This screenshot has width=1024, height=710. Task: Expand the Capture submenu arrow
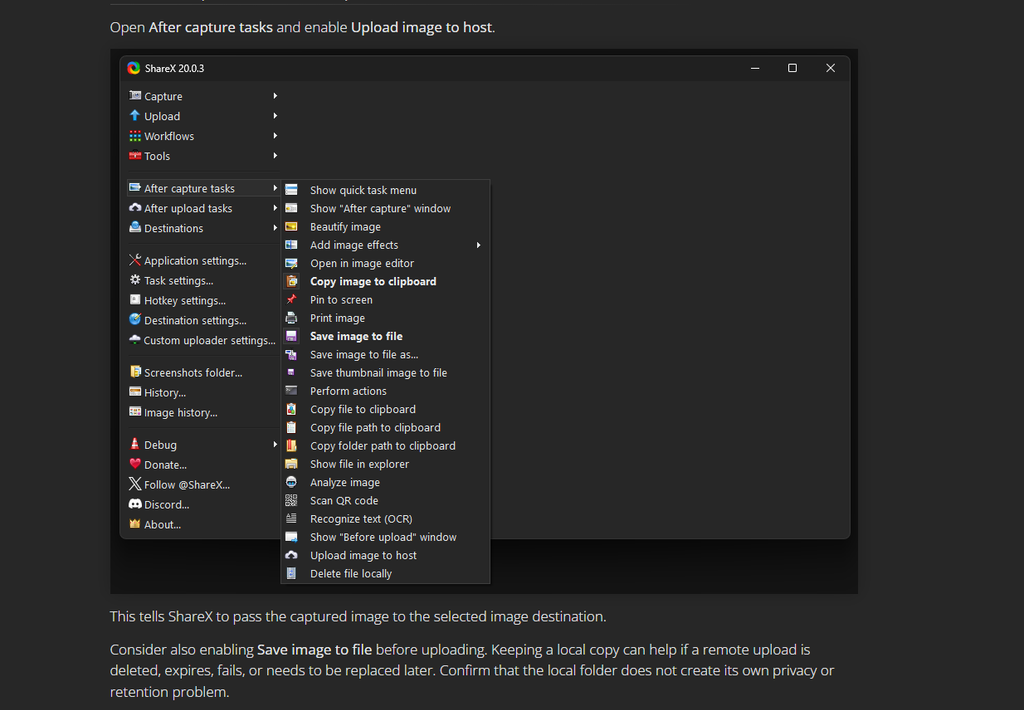(275, 96)
